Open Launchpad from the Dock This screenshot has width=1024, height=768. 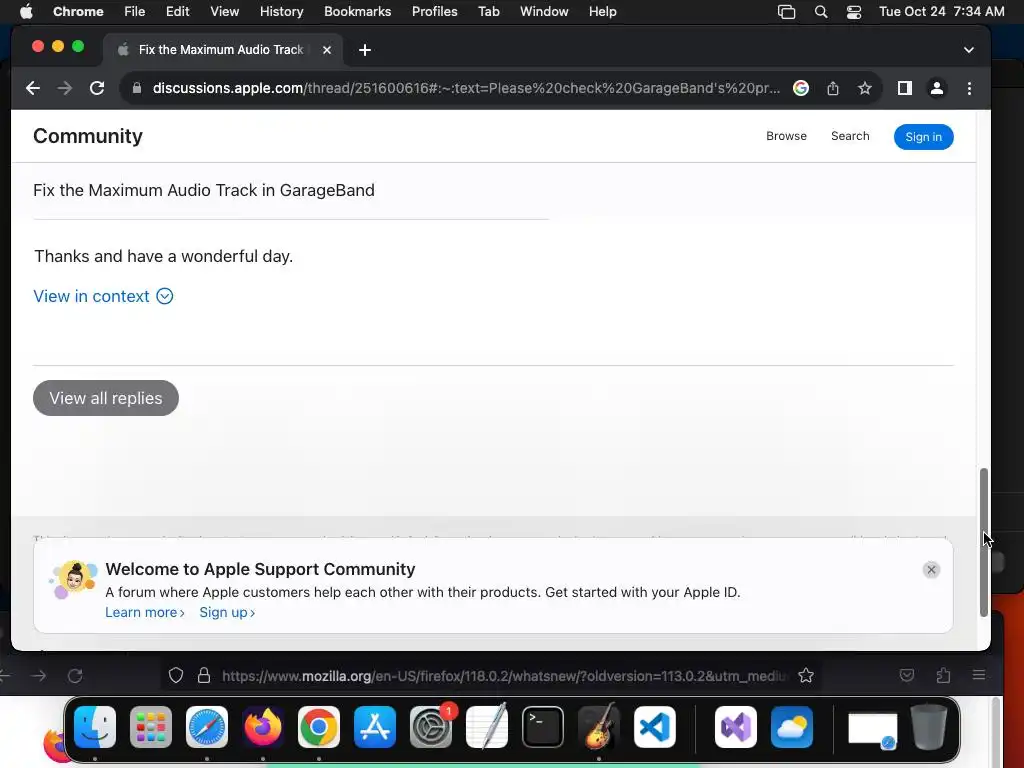(x=151, y=727)
